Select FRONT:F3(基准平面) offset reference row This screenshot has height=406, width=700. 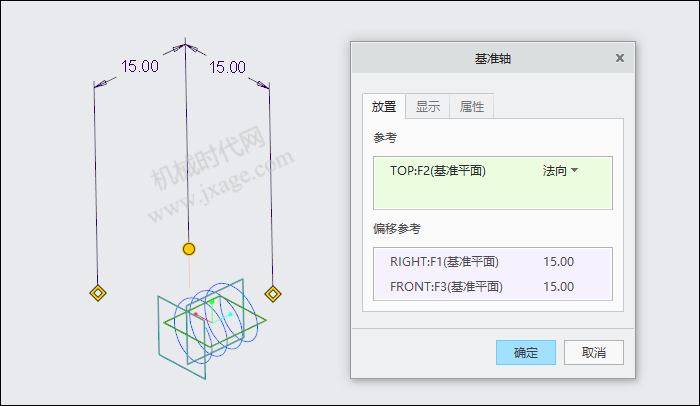click(x=493, y=286)
